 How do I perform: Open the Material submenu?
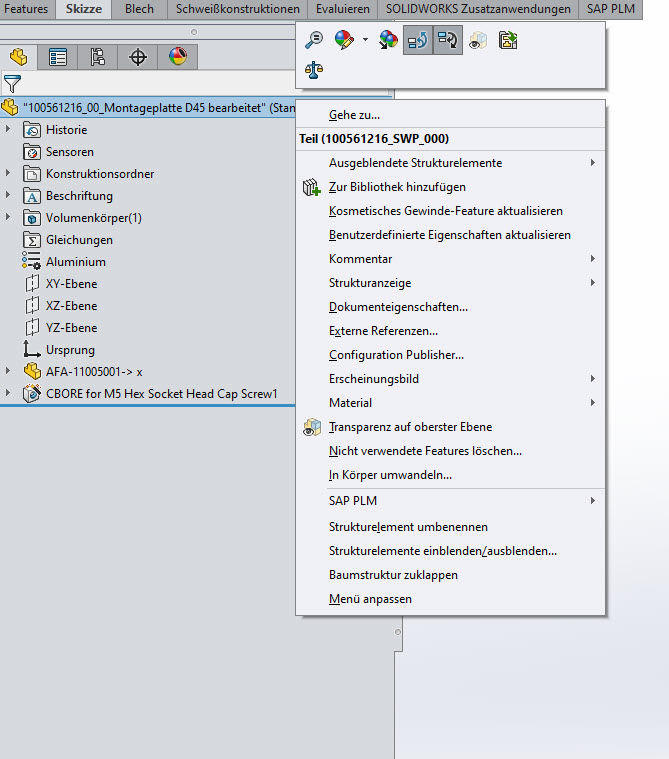450,403
